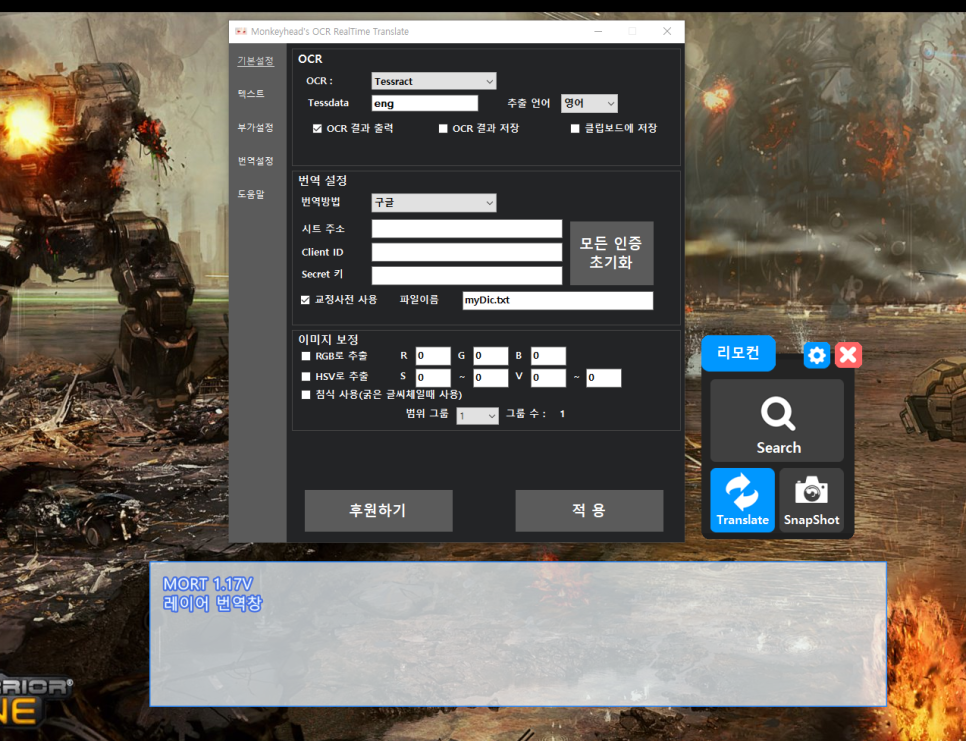Click the R value input field
Screen dimensions: 966x741
[x=432, y=356]
